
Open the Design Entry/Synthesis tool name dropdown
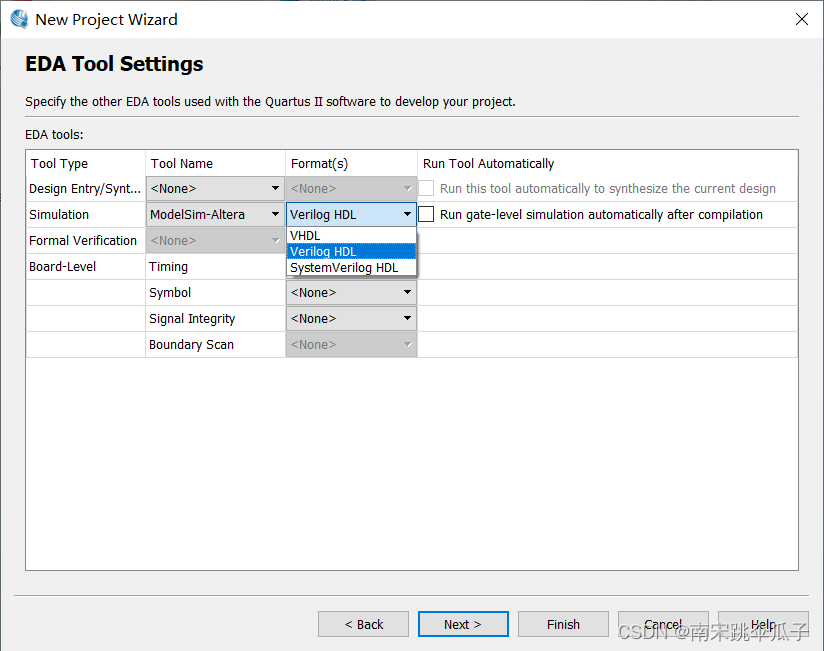click(x=215, y=189)
